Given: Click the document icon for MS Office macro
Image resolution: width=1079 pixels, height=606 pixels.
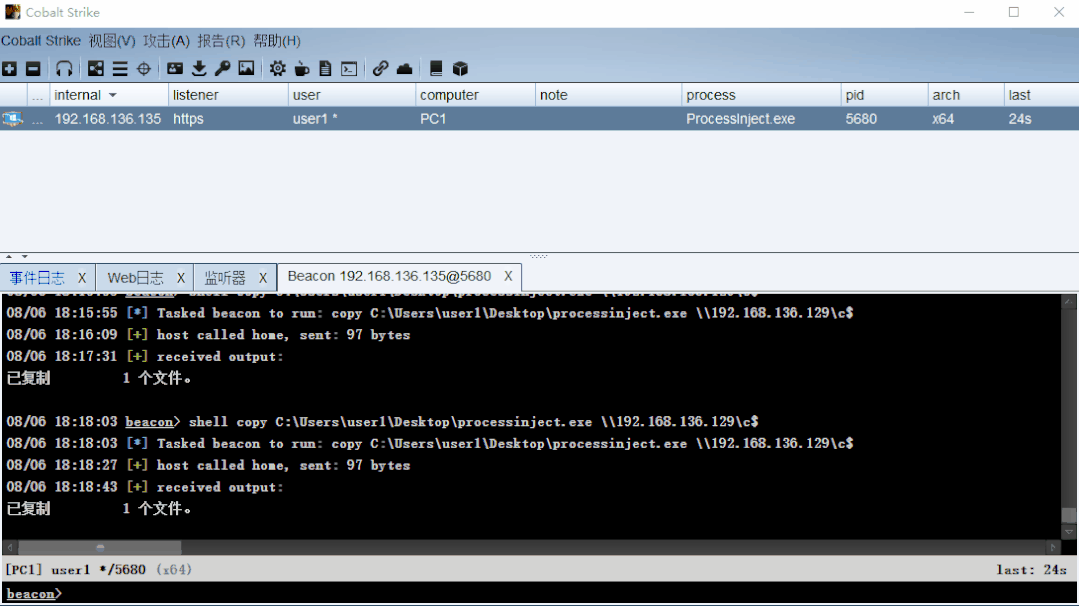Looking at the screenshot, I should (325, 69).
